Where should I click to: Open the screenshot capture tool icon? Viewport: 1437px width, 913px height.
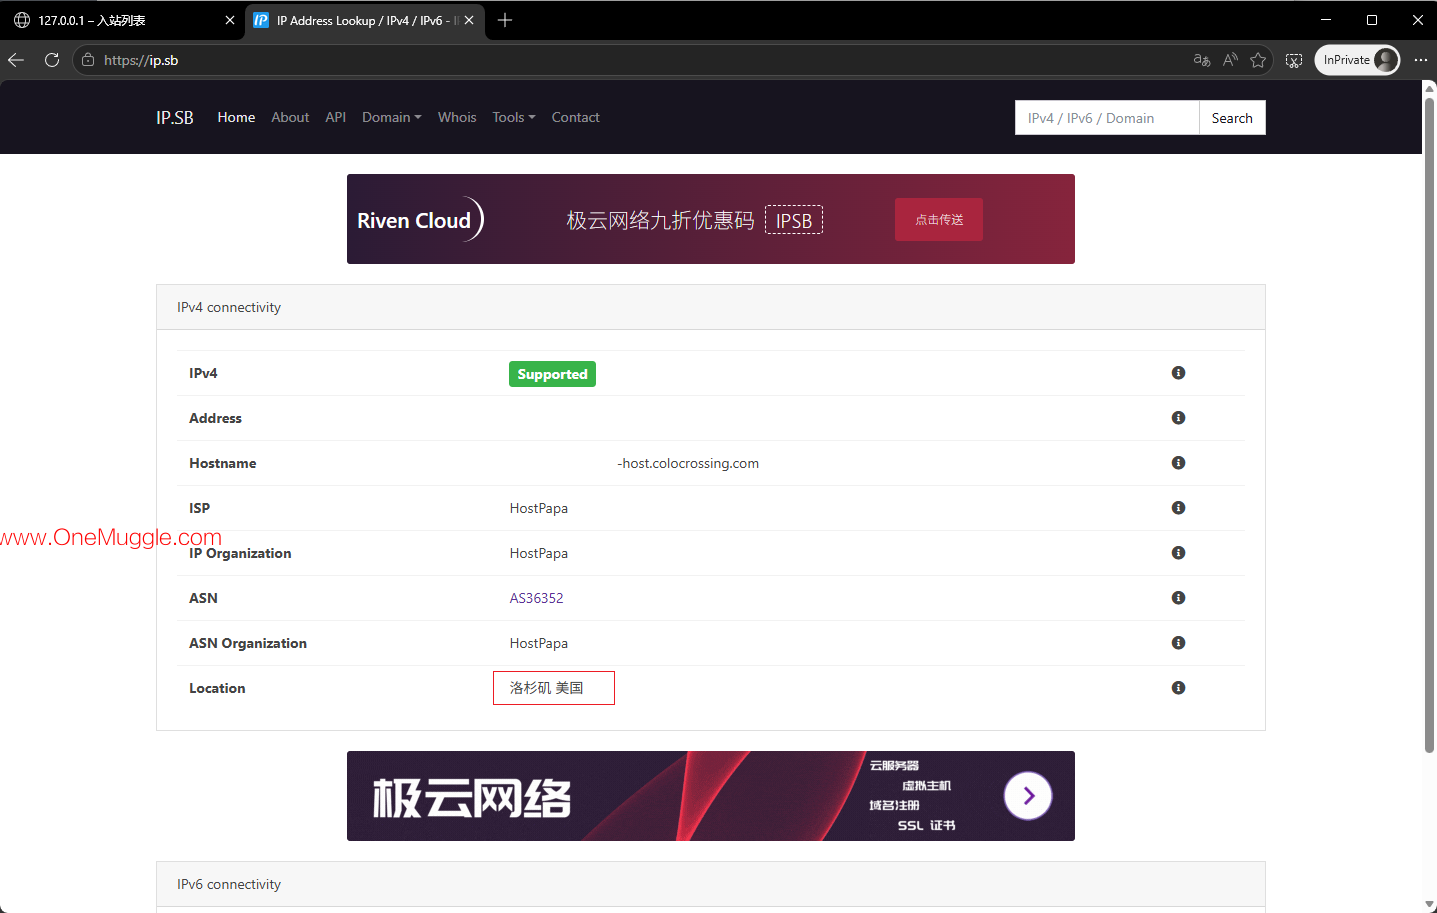pyautogui.click(x=1294, y=60)
